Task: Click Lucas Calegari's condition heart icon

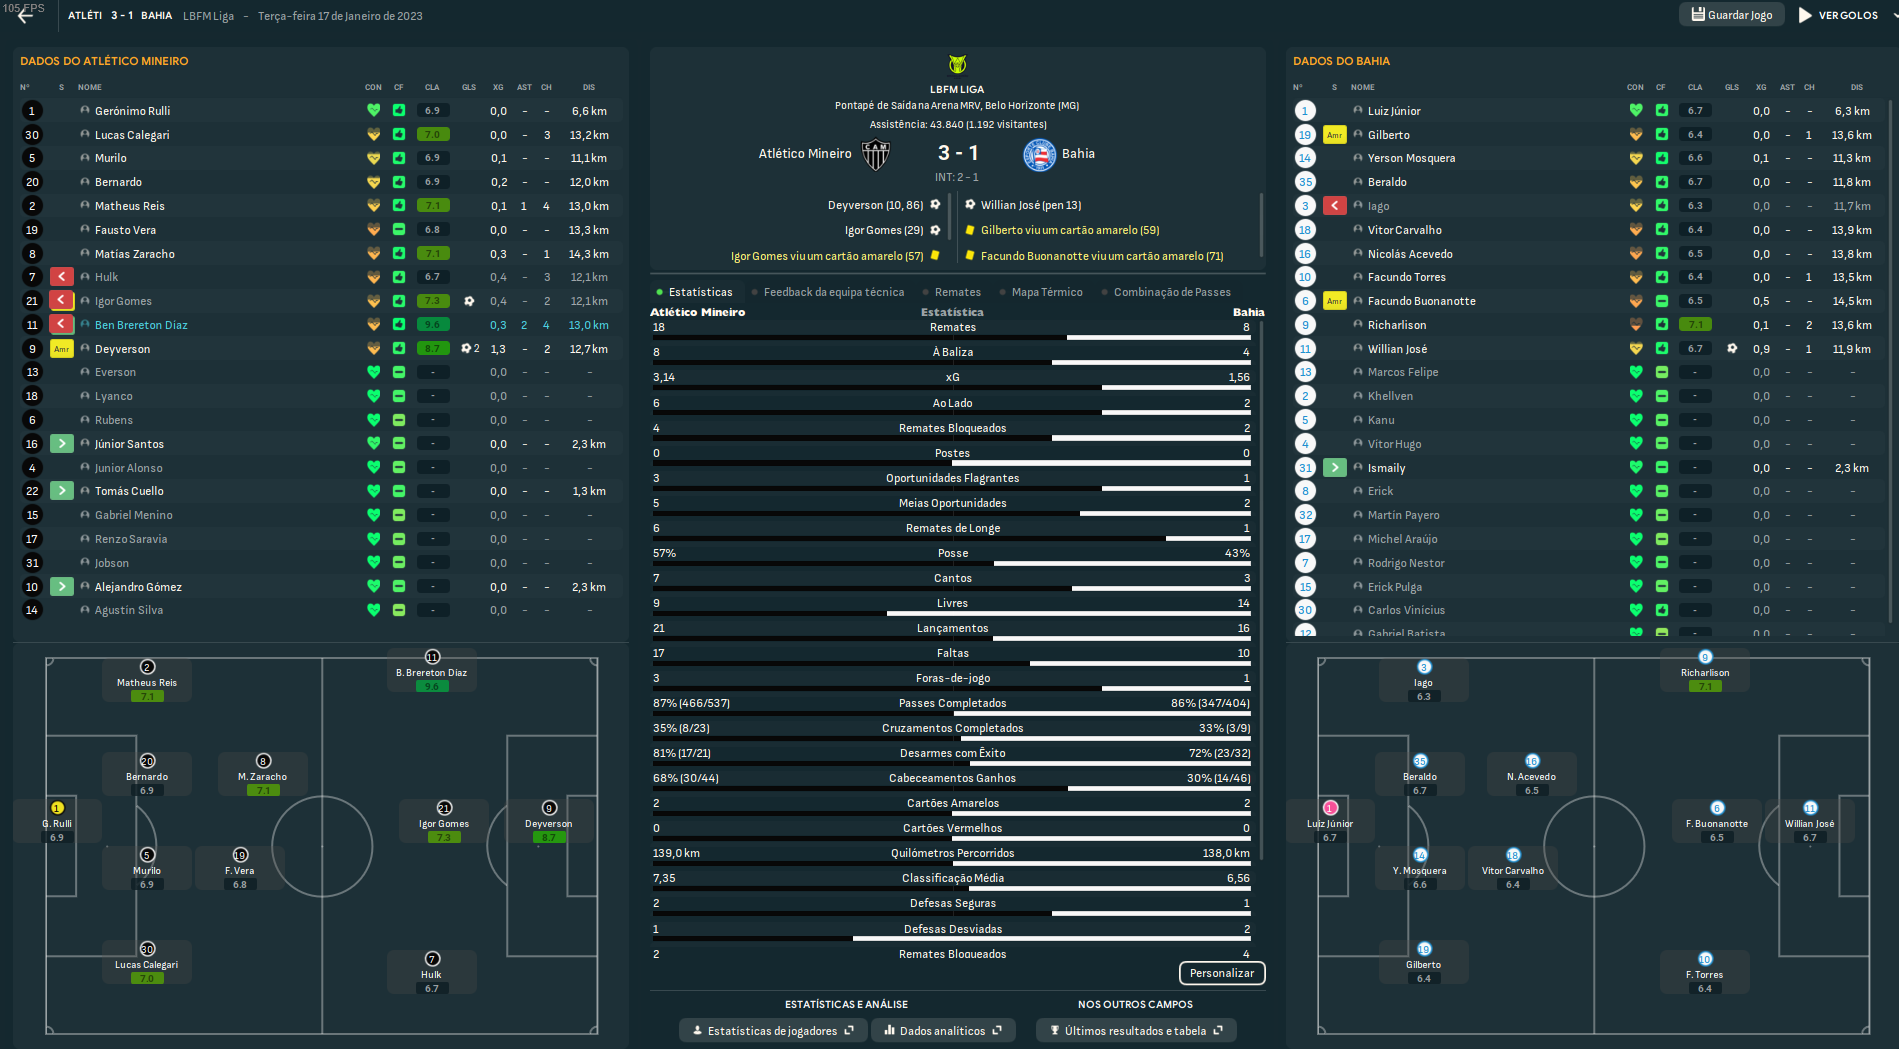Action: 373,135
